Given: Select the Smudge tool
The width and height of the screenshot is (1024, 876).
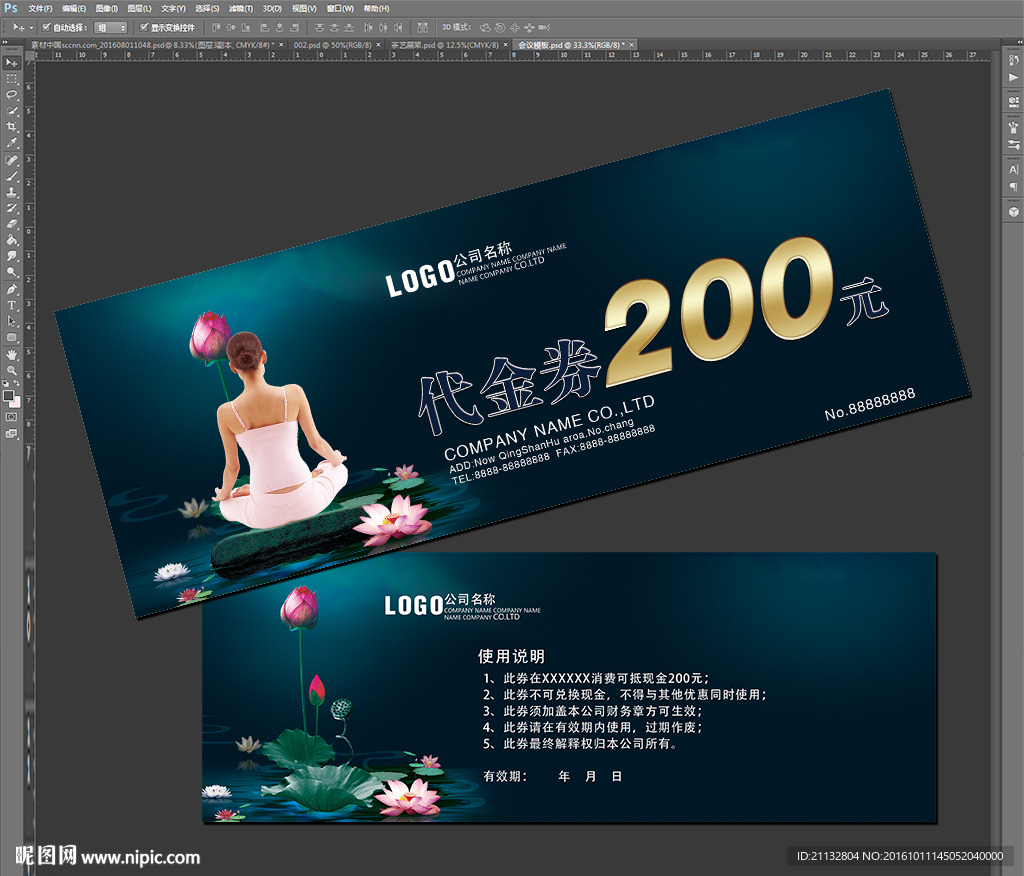Looking at the screenshot, I should pos(12,256).
